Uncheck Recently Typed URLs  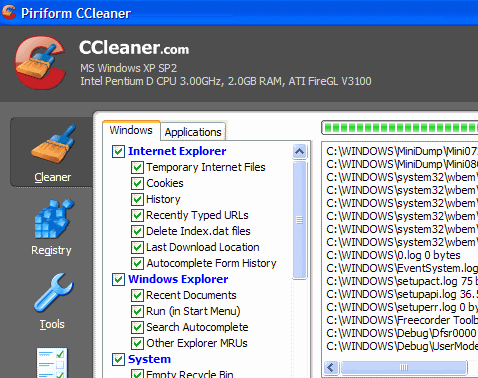click(137, 215)
